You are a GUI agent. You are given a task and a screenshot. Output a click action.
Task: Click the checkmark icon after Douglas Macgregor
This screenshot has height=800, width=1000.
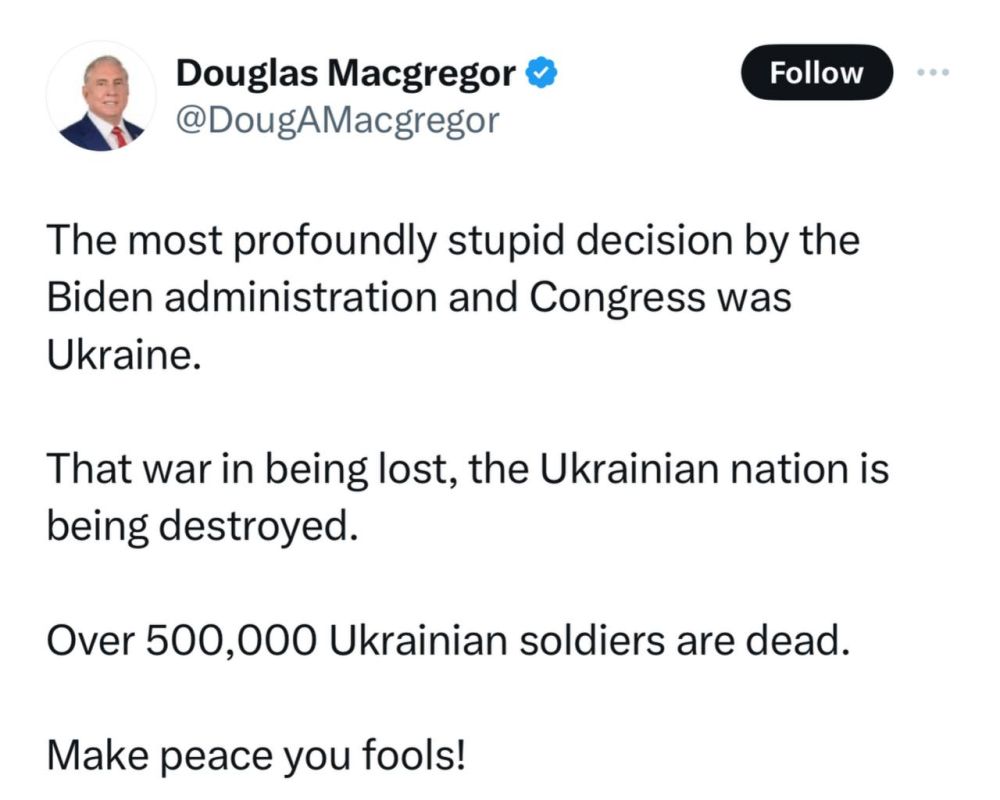tap(540, 71)
